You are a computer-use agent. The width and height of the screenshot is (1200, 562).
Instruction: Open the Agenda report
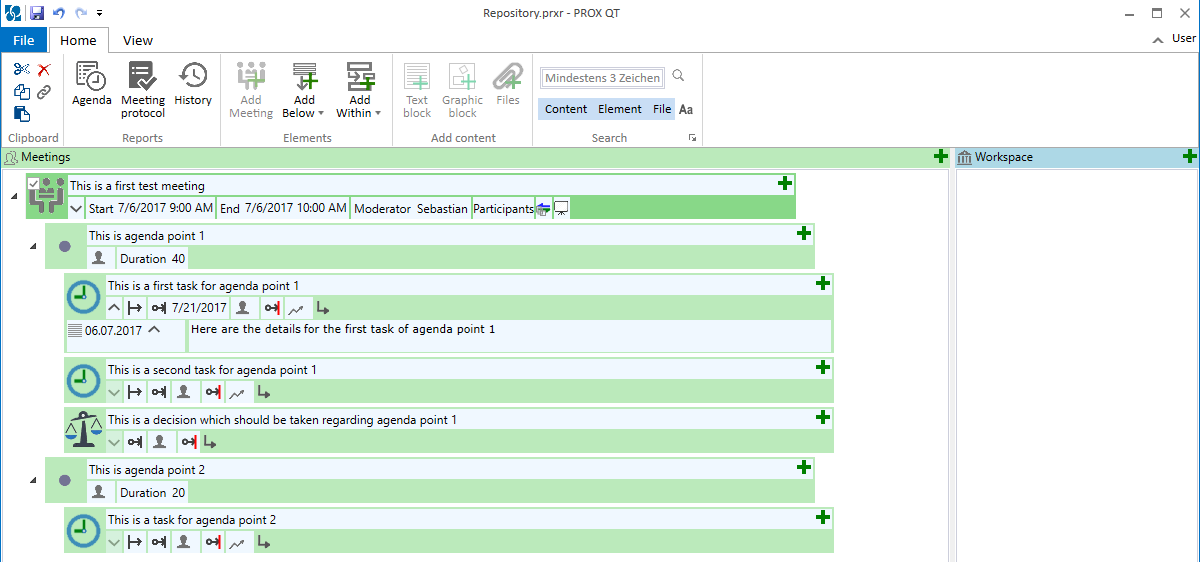coord(92,84)
